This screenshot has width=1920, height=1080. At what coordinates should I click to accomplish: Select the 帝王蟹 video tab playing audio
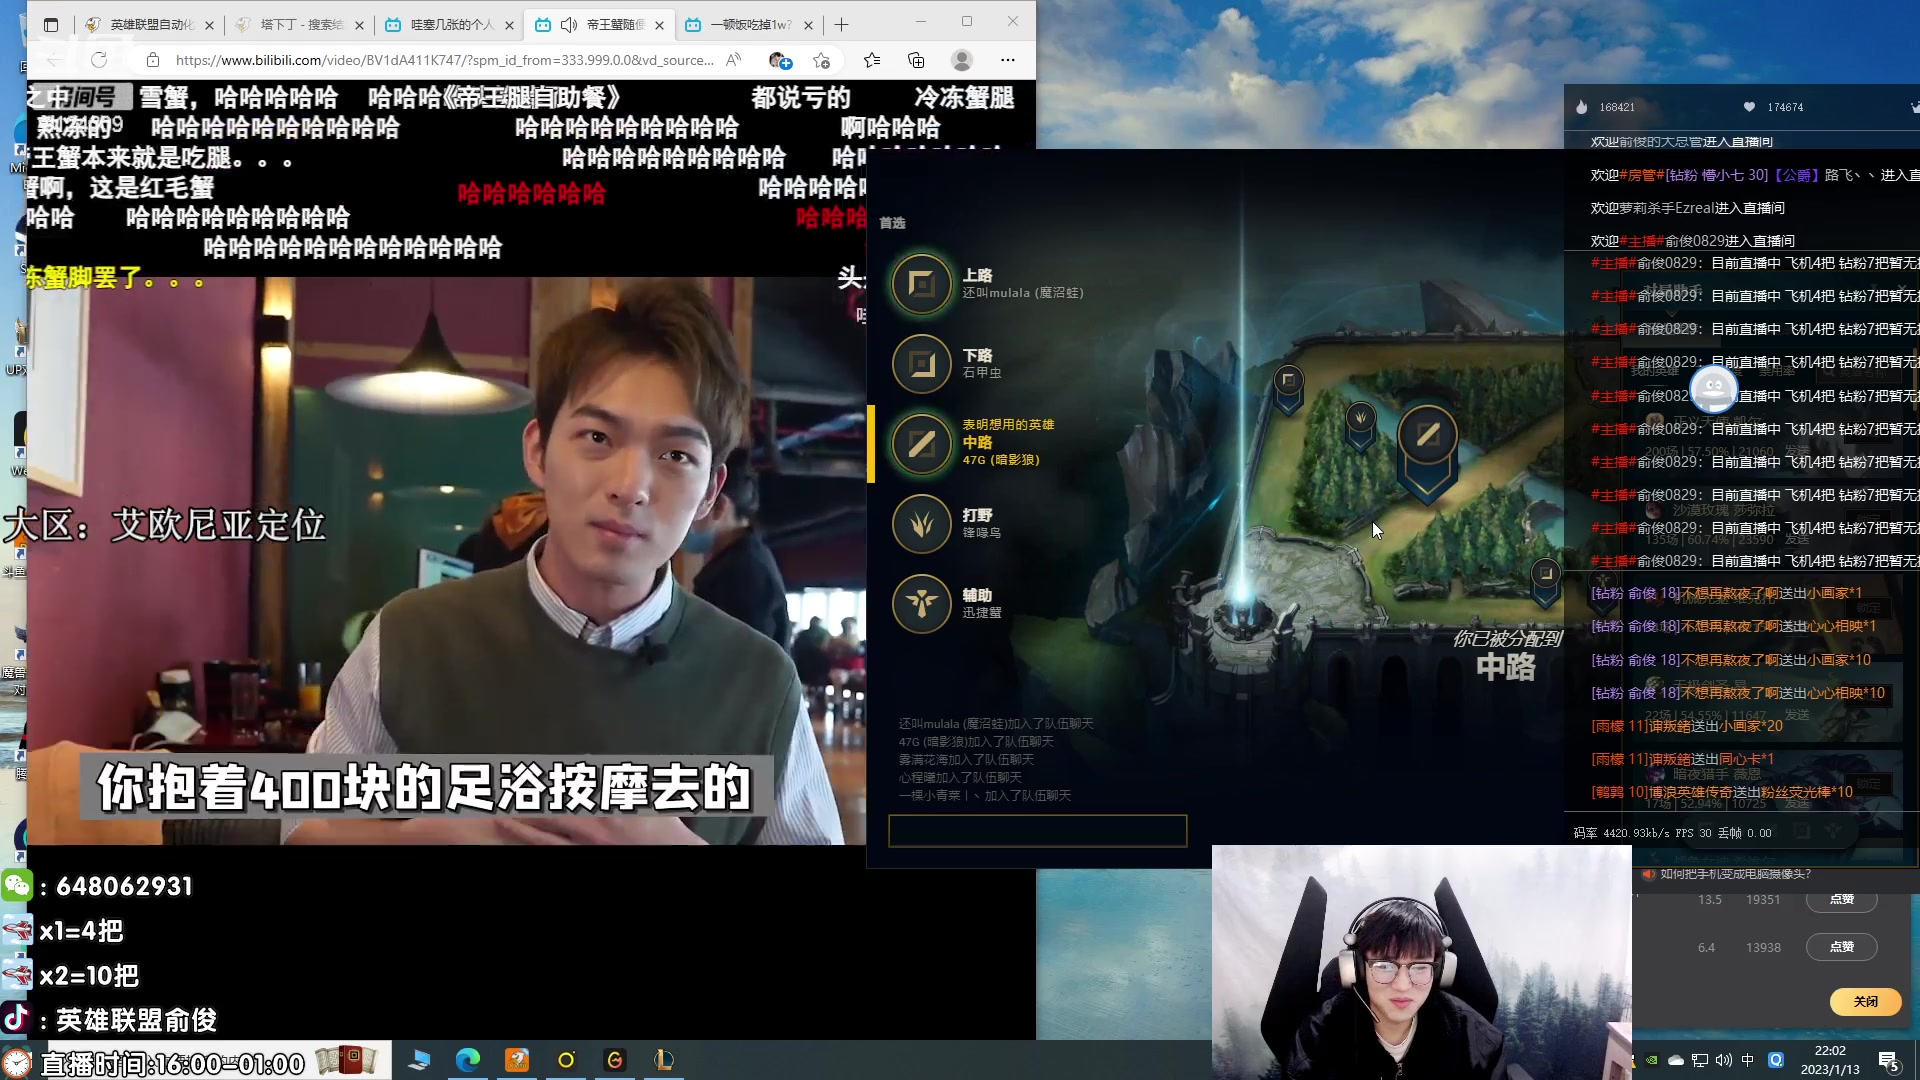point(599,24)
